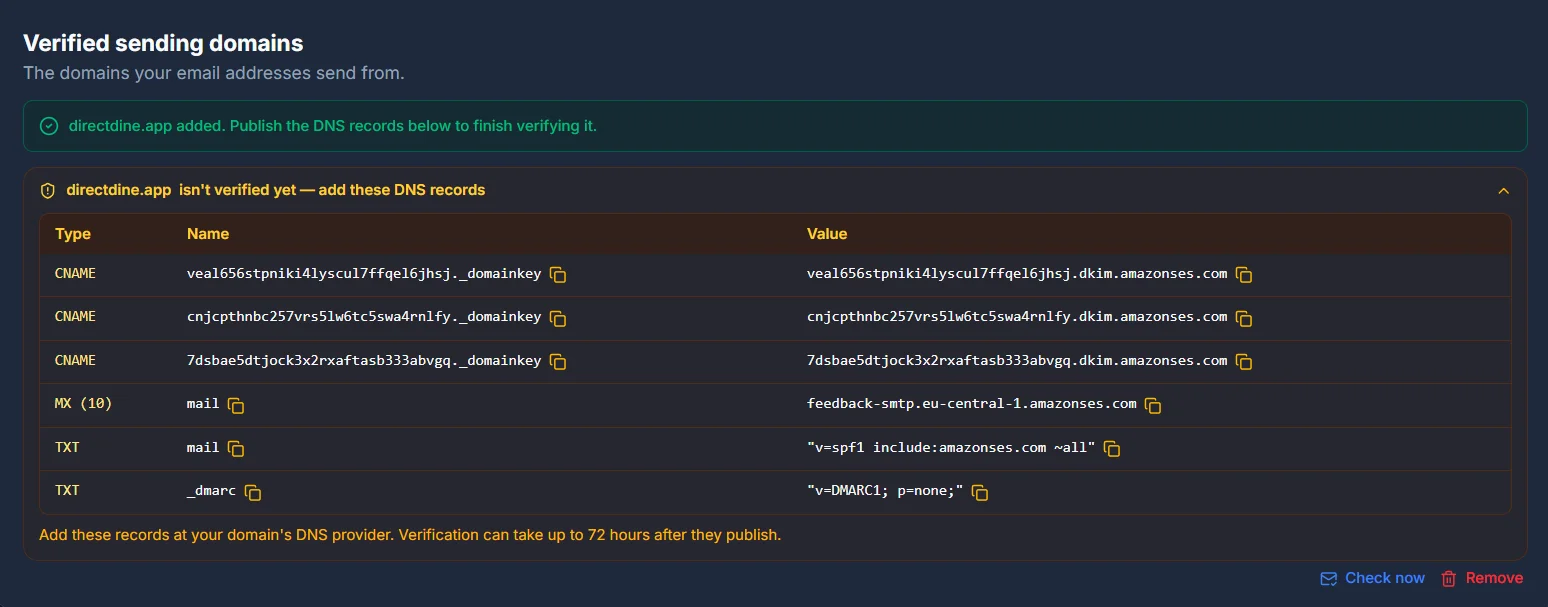The height and width of the screenshot is (607, 1548).
Task: Click the Type column header
Action: coord(73,234)
